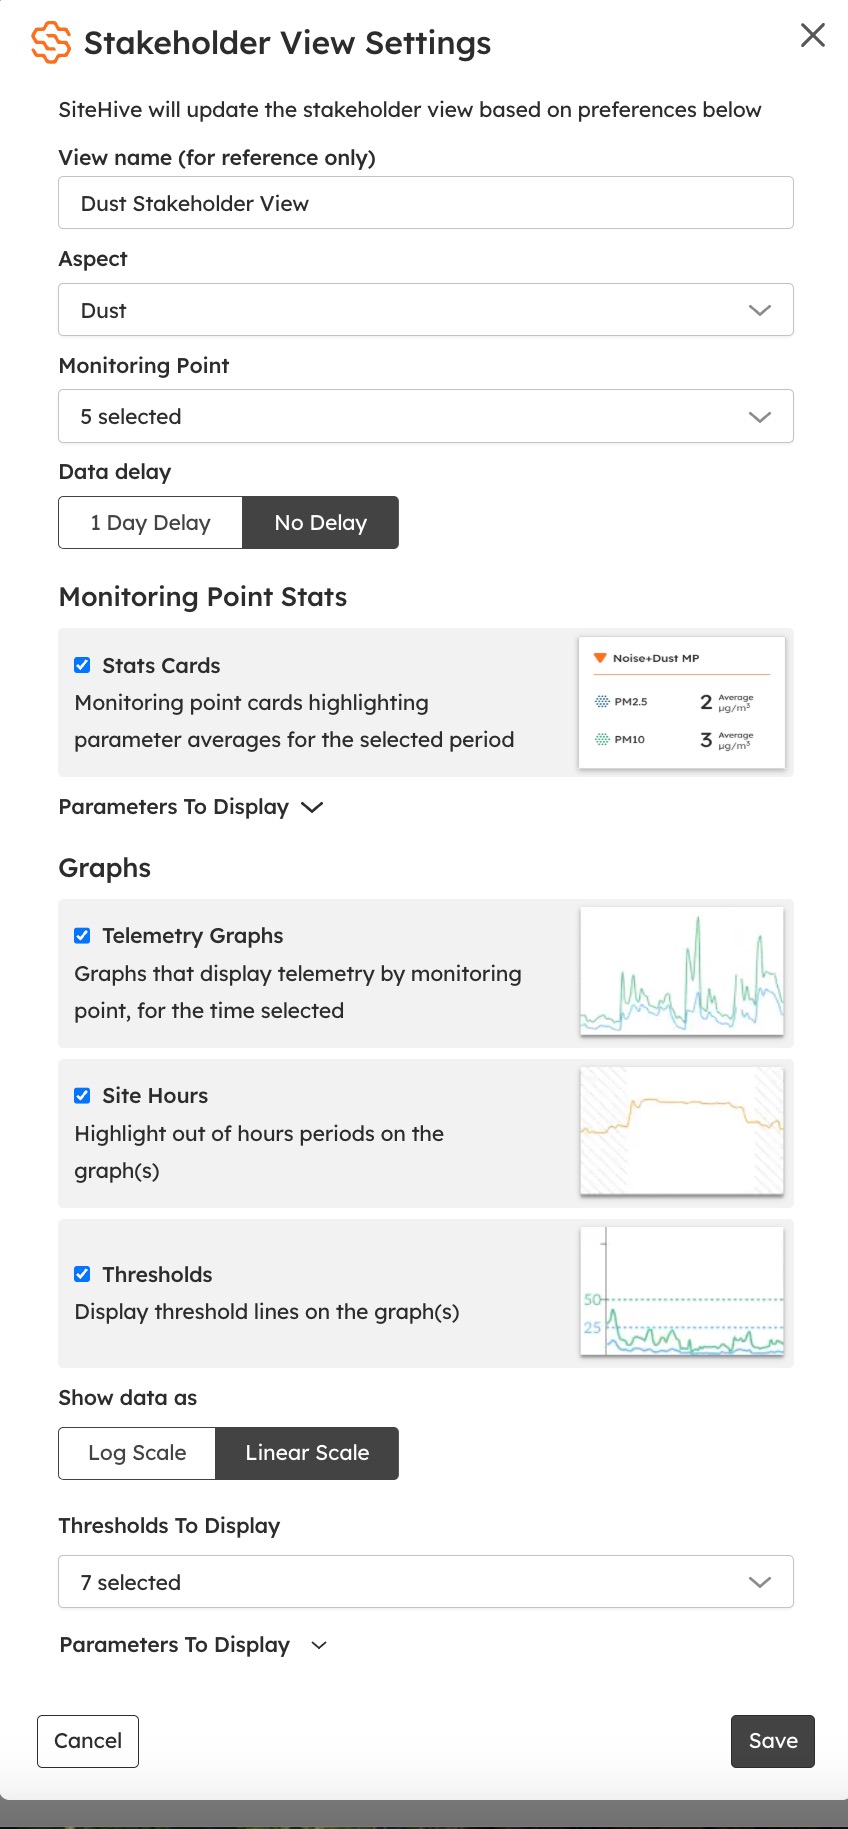
Task: Expand Parameters To Display under Stats
Action: tap(190, 807)
